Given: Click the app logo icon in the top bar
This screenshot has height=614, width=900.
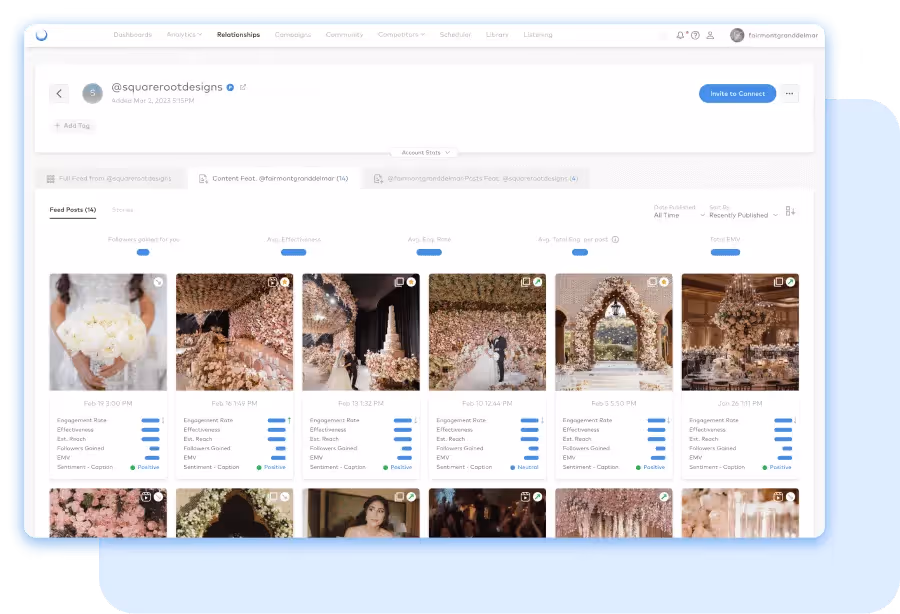Looking at the screenshot, I should [41, 35].
